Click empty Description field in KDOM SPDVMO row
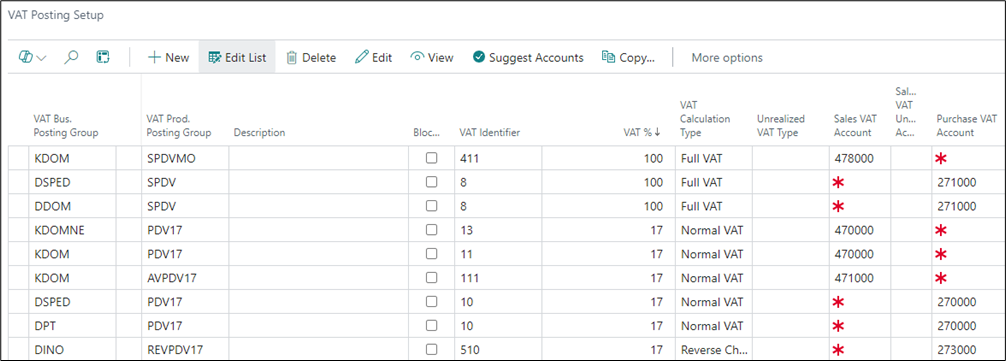Screen dimensions: 1006x361 click(318, 158)
